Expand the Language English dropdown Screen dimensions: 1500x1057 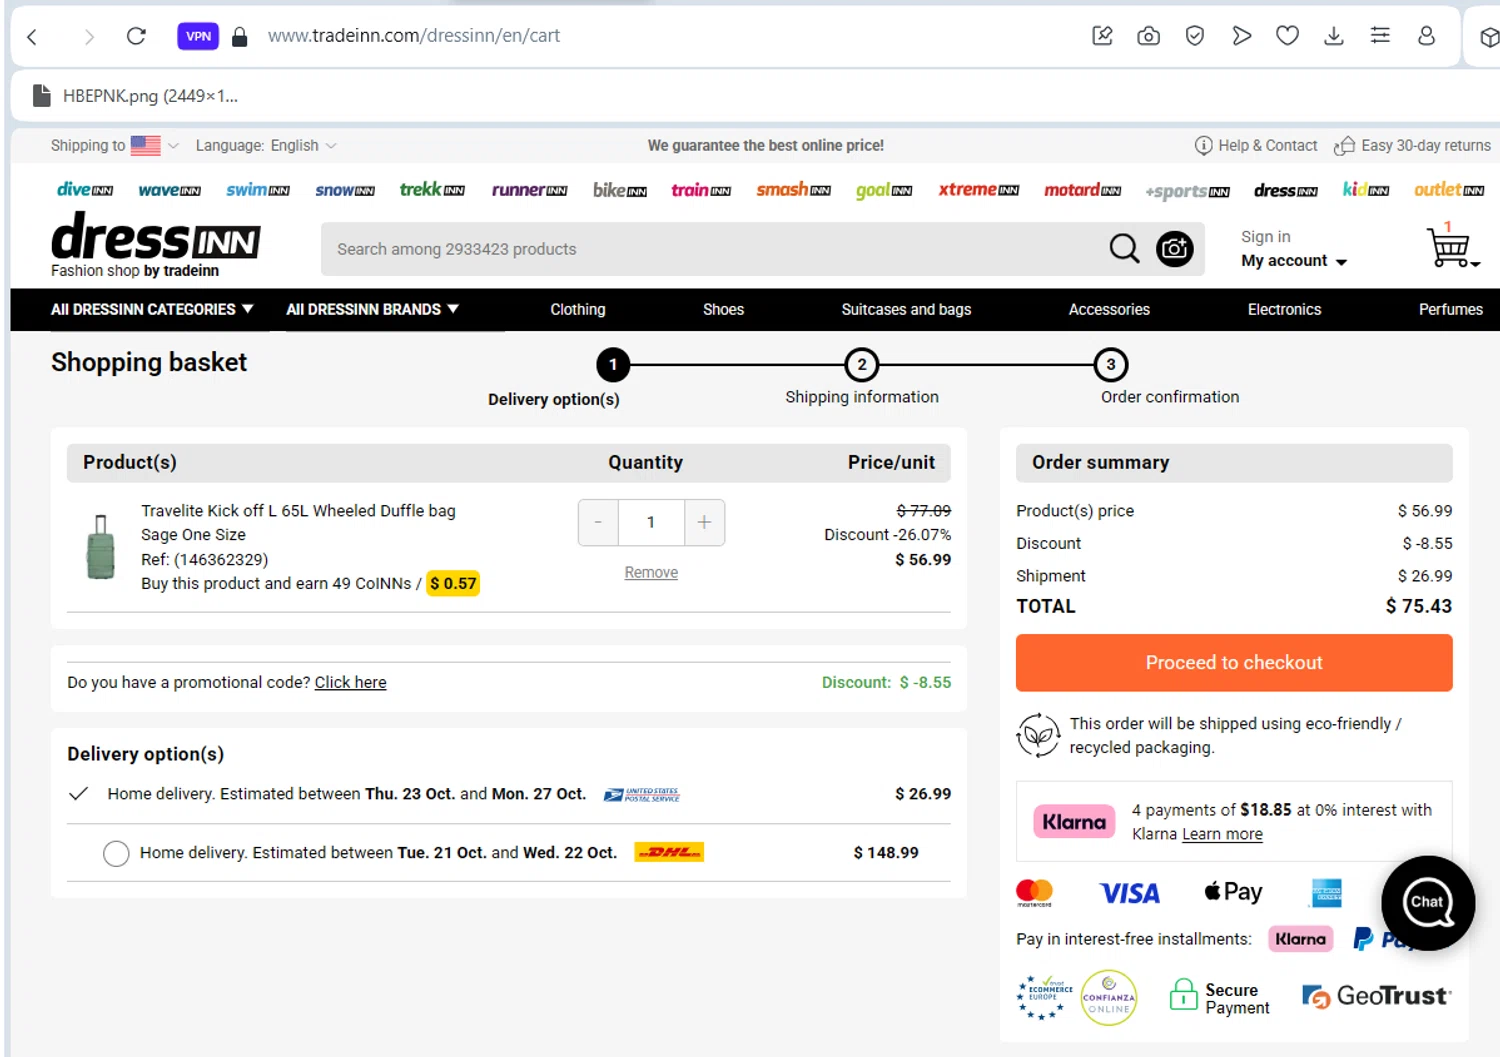(x=266, y=146)
